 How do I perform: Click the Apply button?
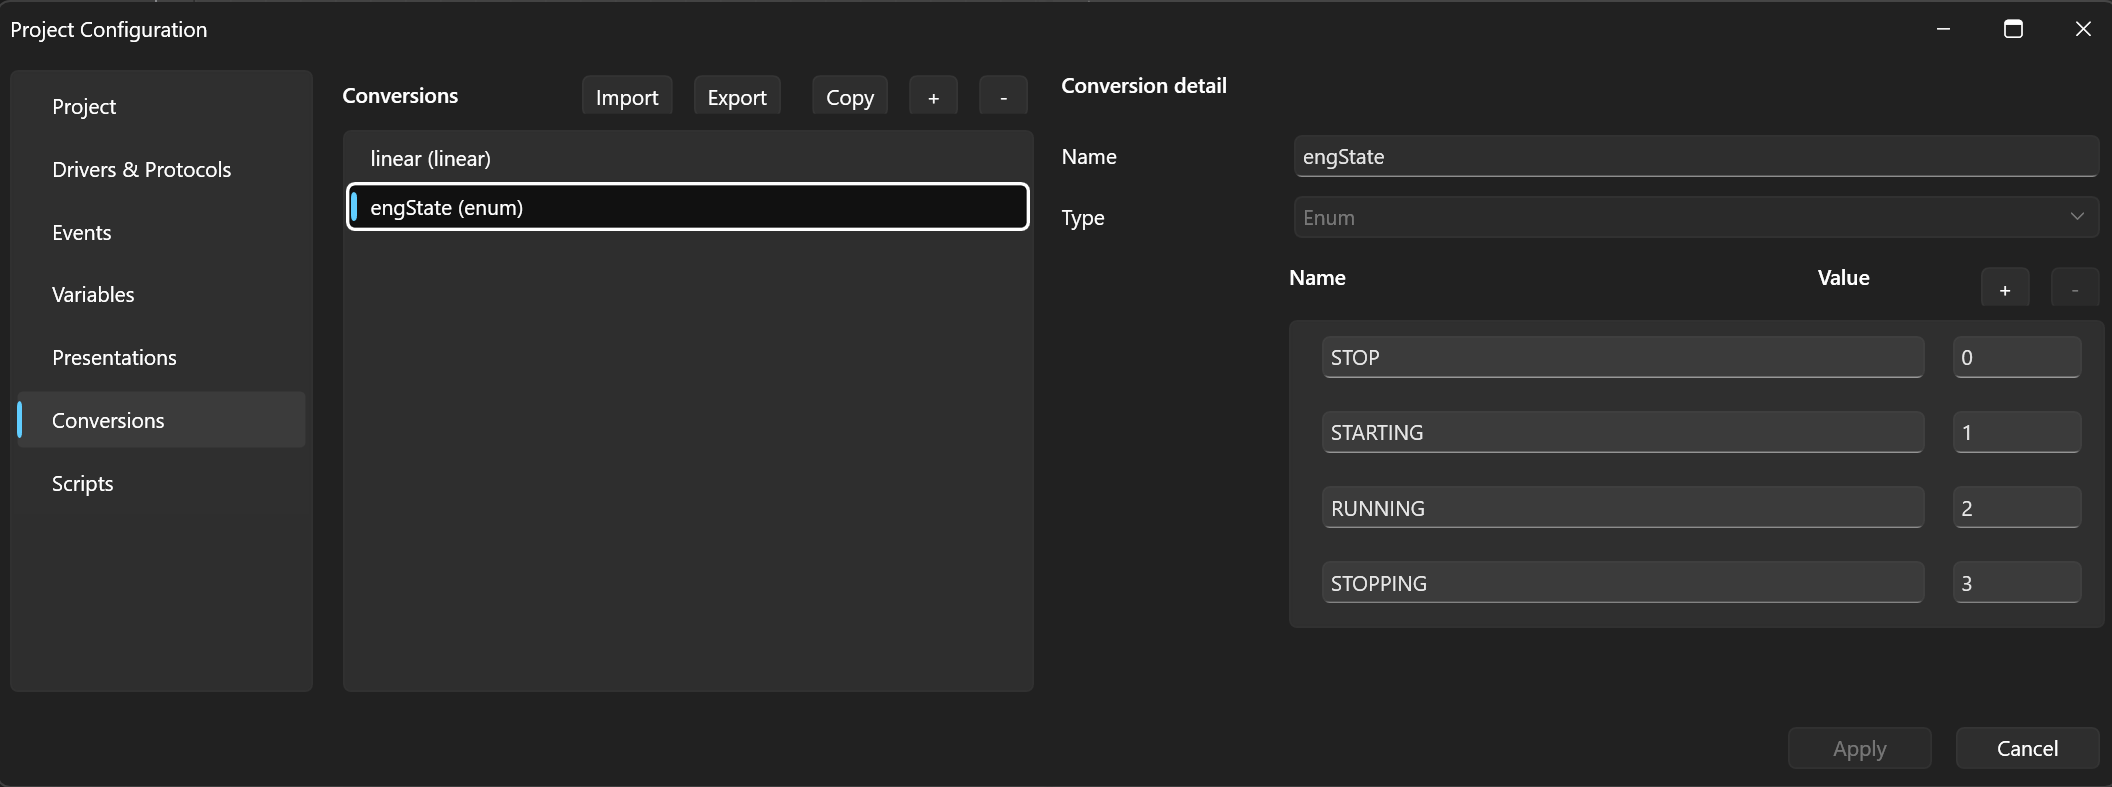1860,748
